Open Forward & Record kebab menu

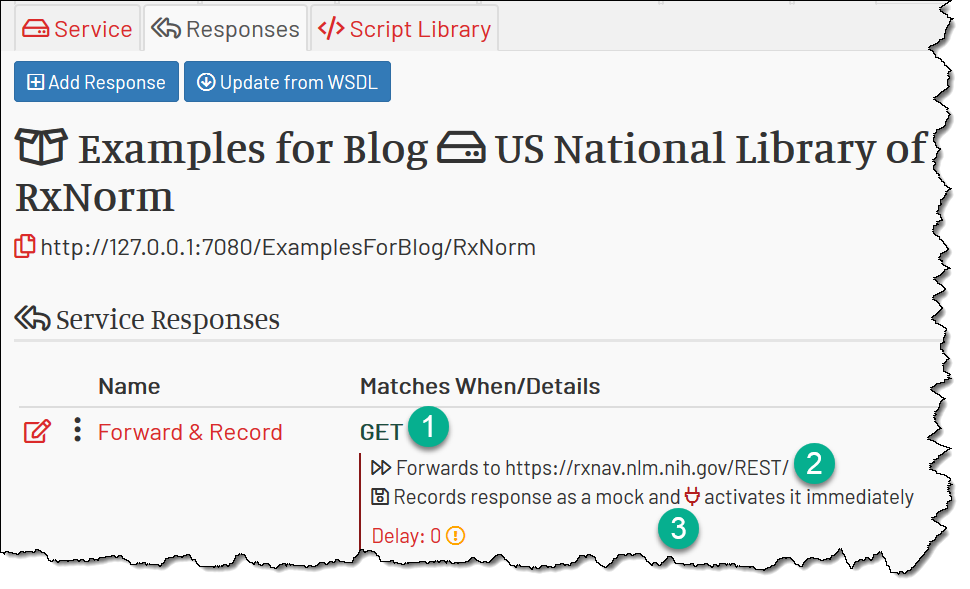click(77, 429)
